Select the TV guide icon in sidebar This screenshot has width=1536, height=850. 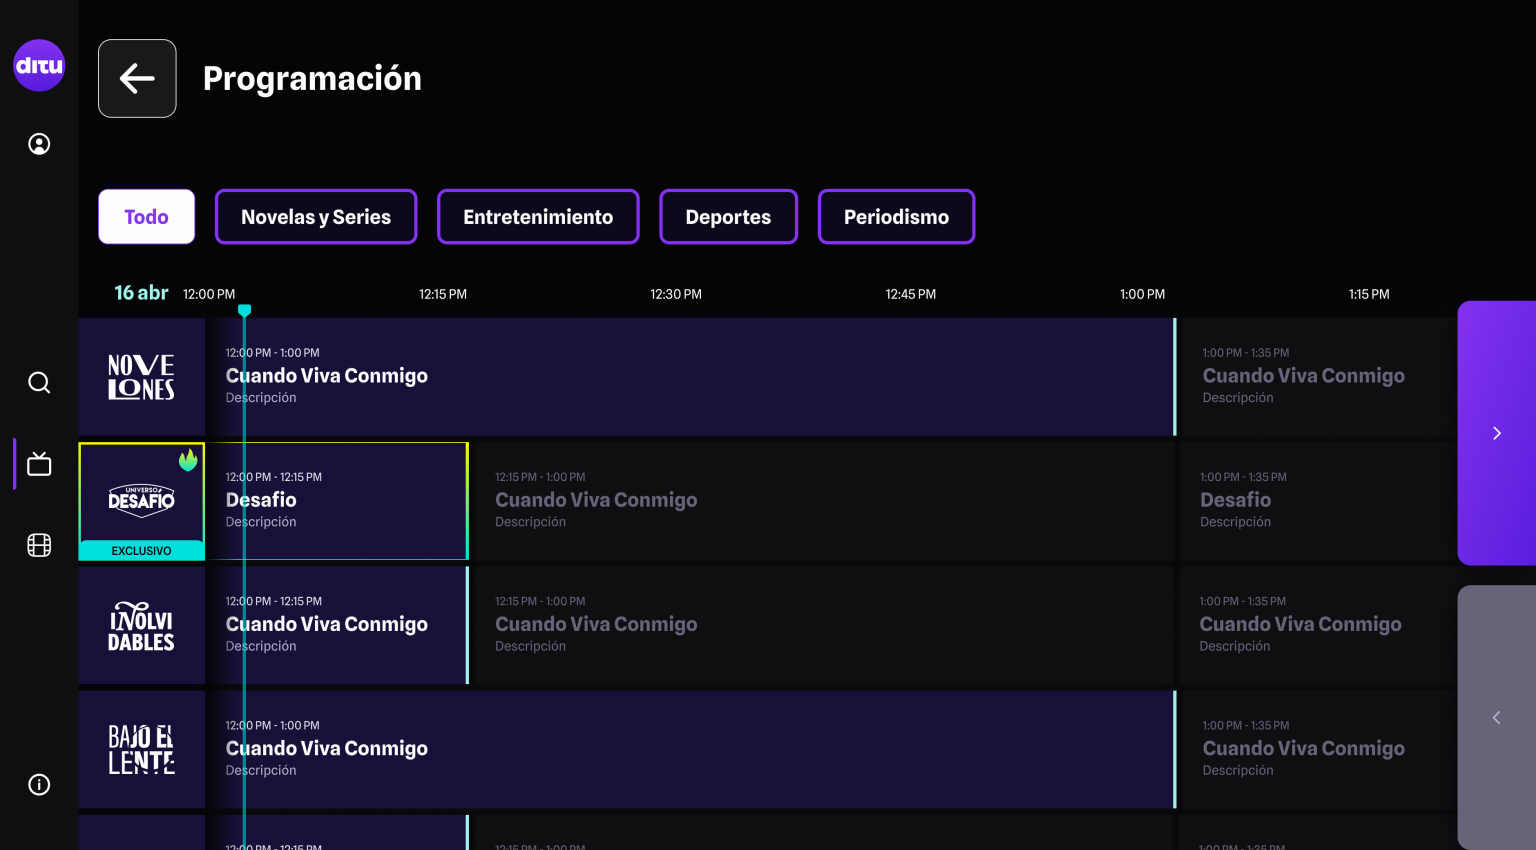click(x=38, y=463)
